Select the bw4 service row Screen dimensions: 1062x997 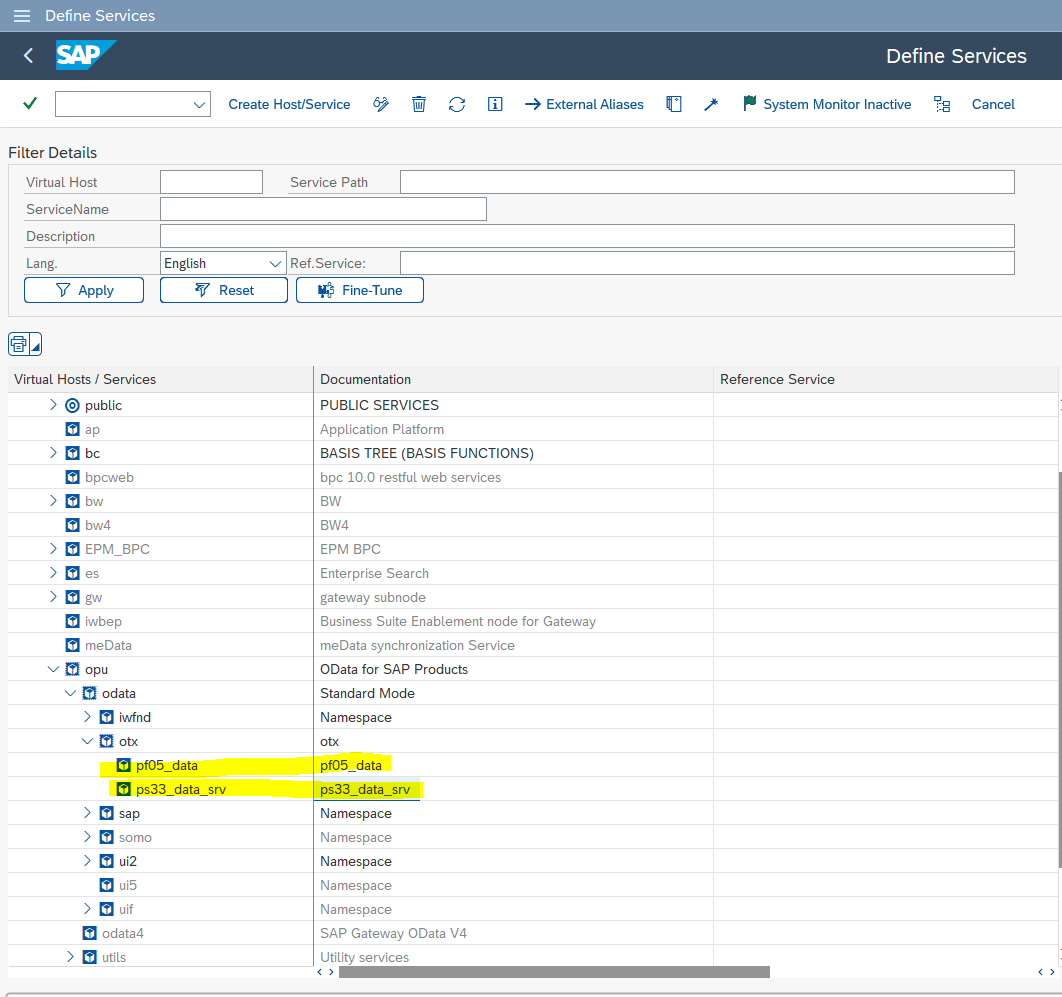tap(98, 526)
